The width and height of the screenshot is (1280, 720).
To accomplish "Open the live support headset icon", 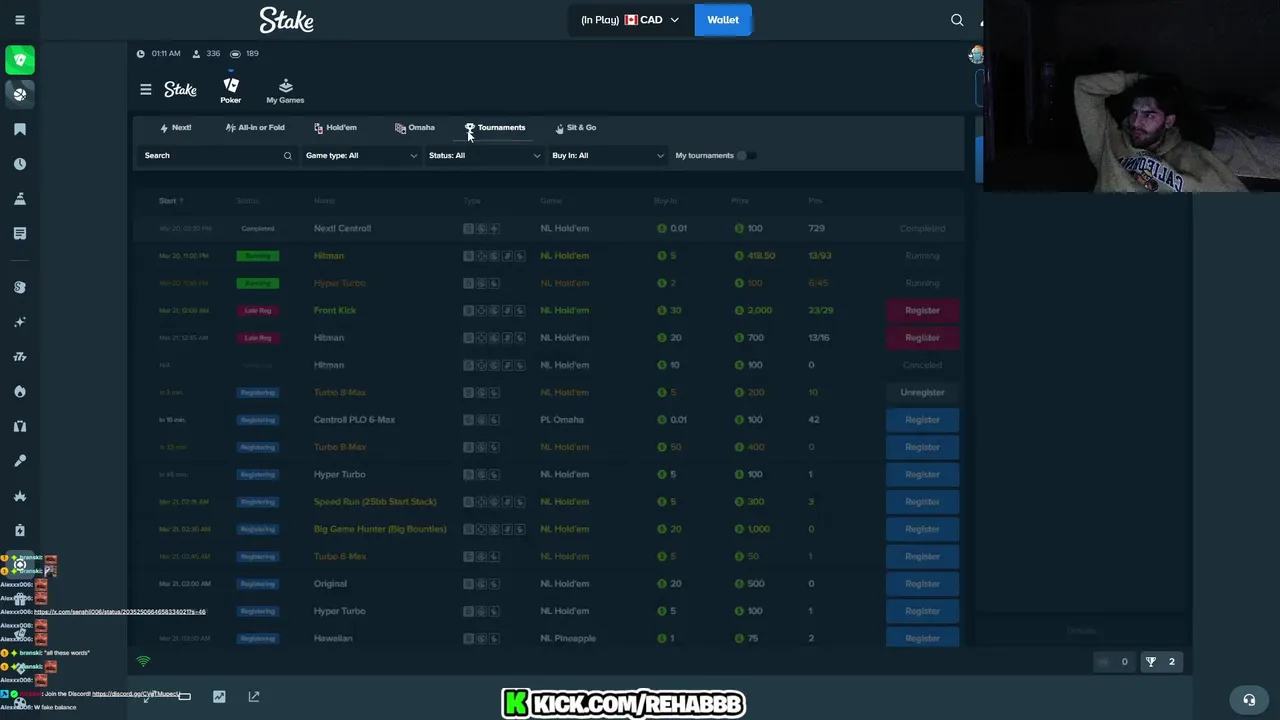I will click(x=1249, y=700).
